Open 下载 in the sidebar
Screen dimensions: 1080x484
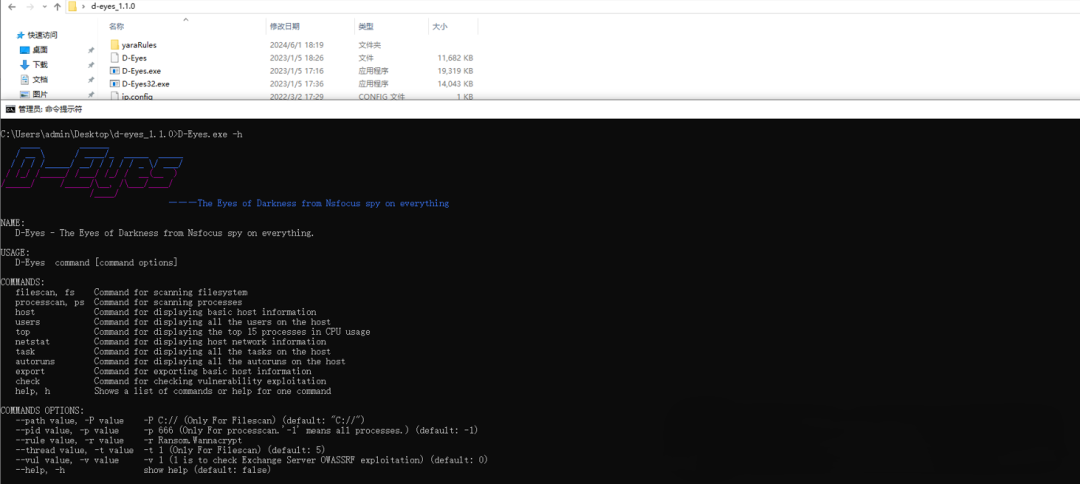pyautogui.click(x=40, y=64)
